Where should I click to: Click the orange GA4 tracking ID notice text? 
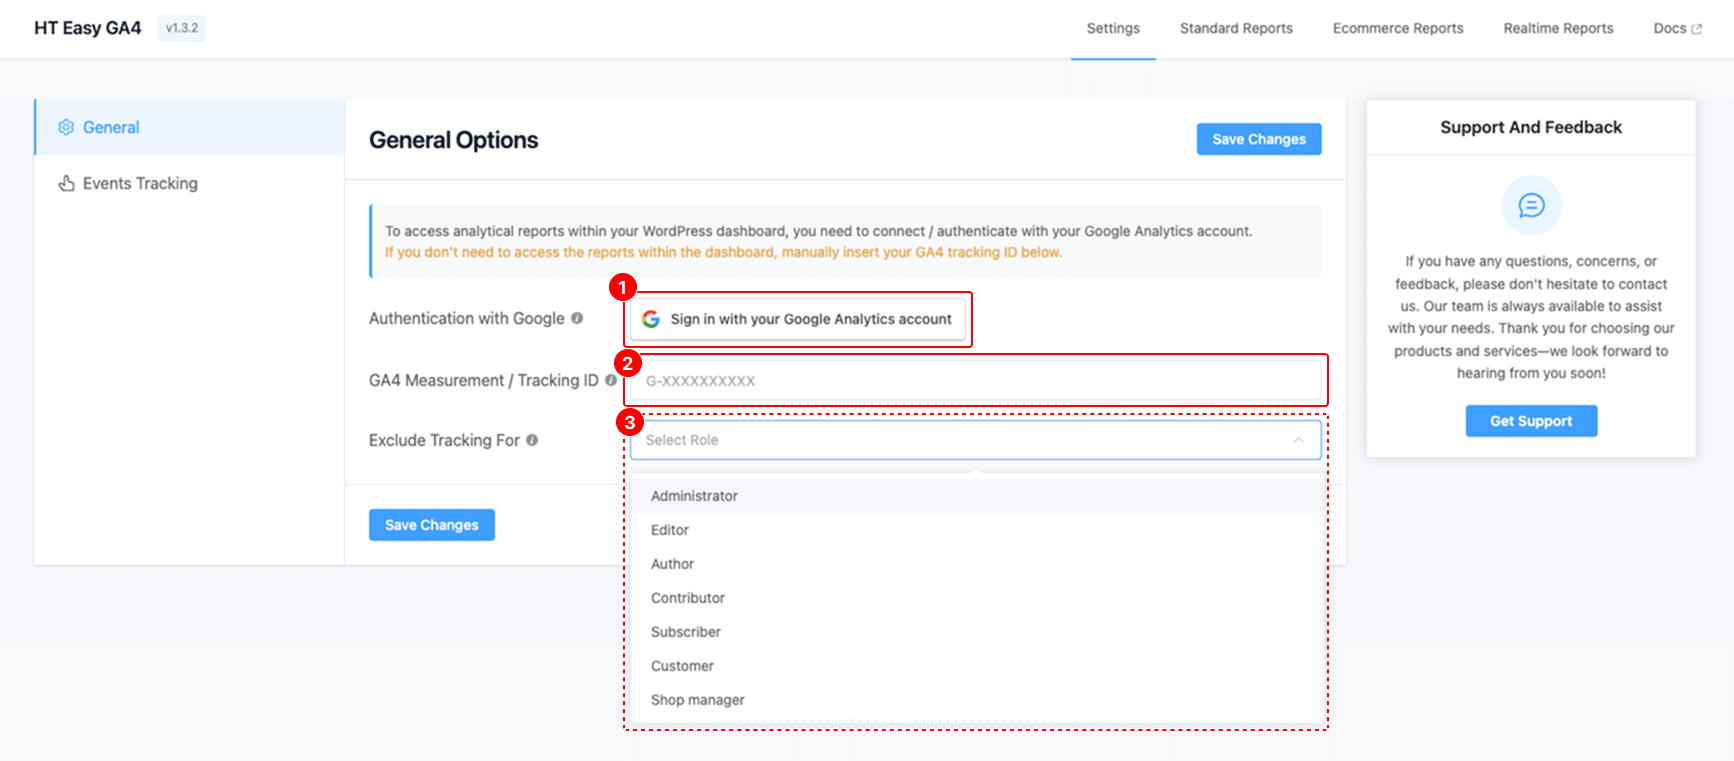coord(723,252)
